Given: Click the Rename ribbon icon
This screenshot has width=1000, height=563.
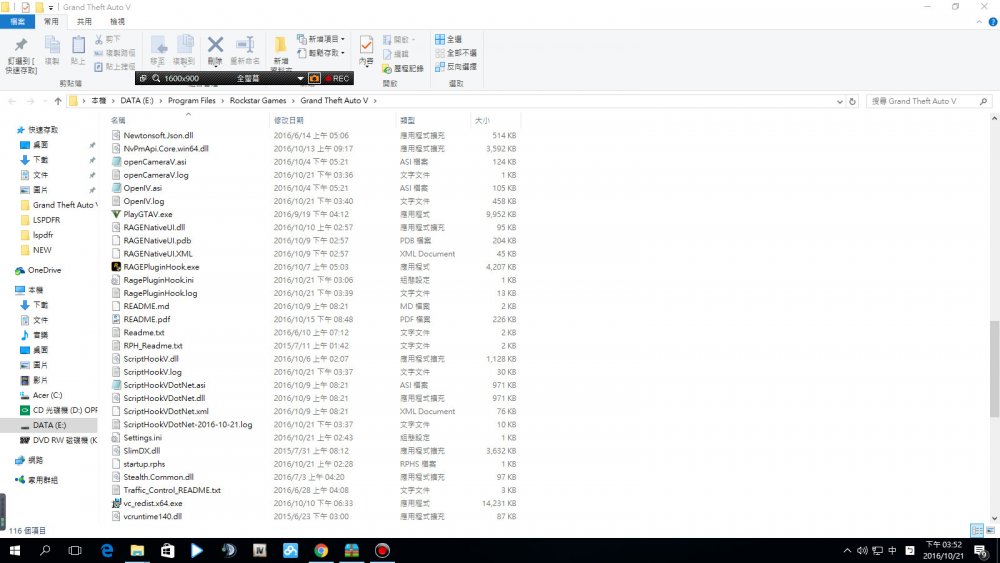Looking at the screenshot, I should 245,45.
